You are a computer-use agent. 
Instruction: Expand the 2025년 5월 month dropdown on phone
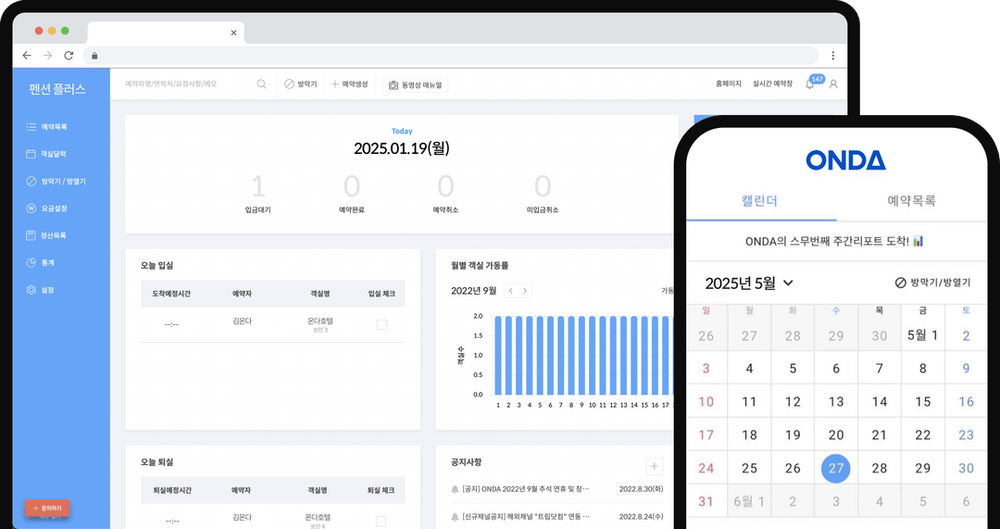coord(788,283)
